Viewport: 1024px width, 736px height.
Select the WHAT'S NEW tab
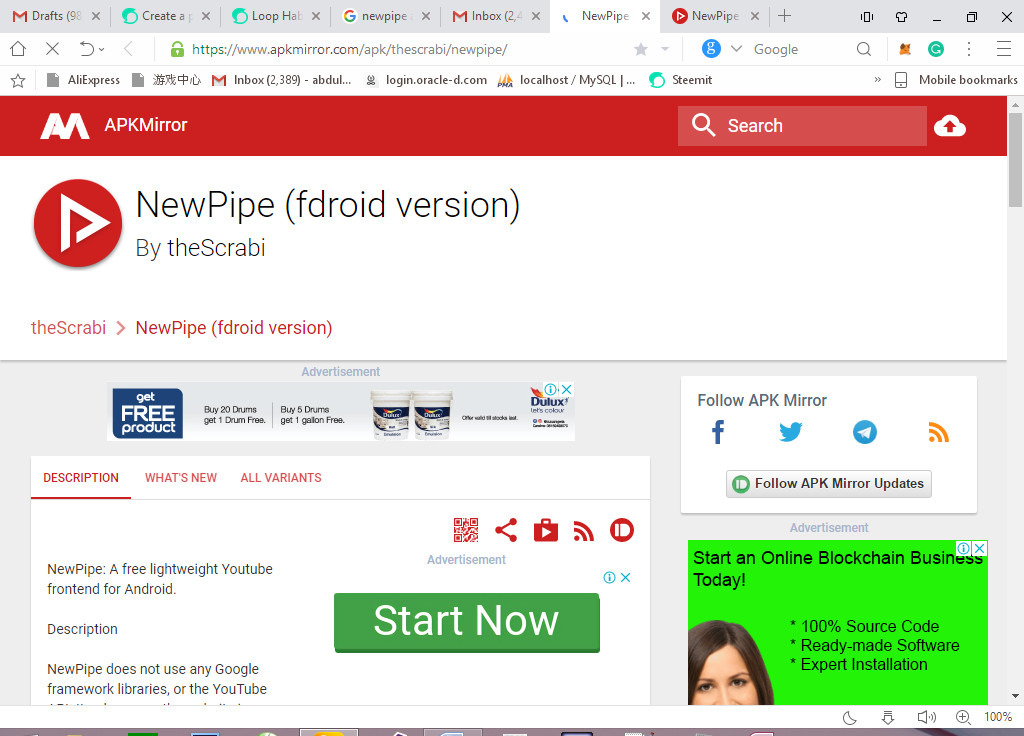click(x=181, y=478)
